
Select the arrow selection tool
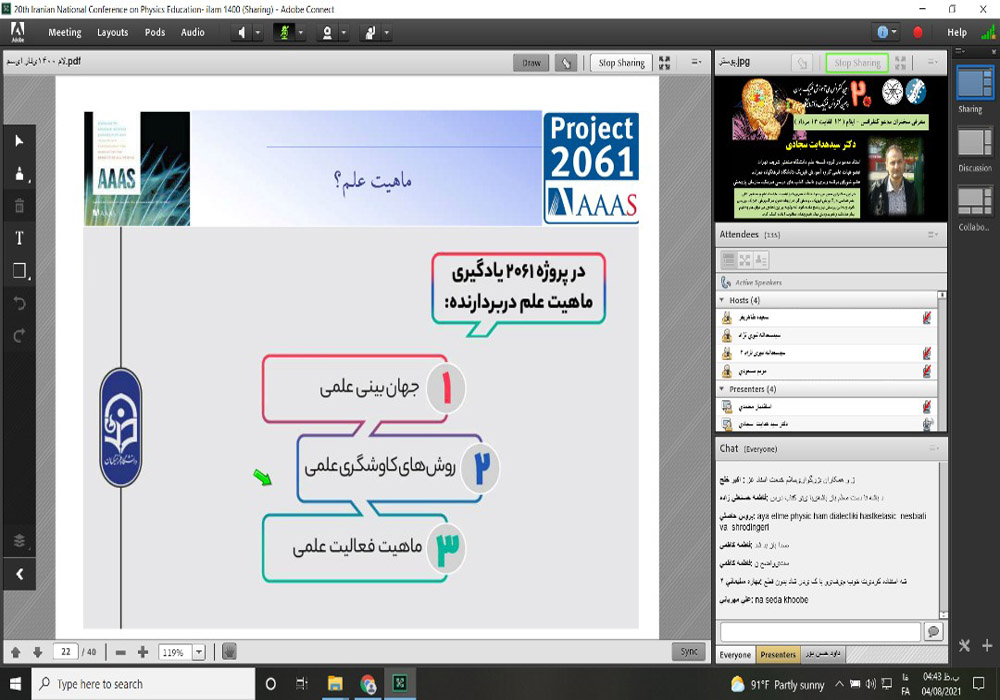(x=18, y=141)
